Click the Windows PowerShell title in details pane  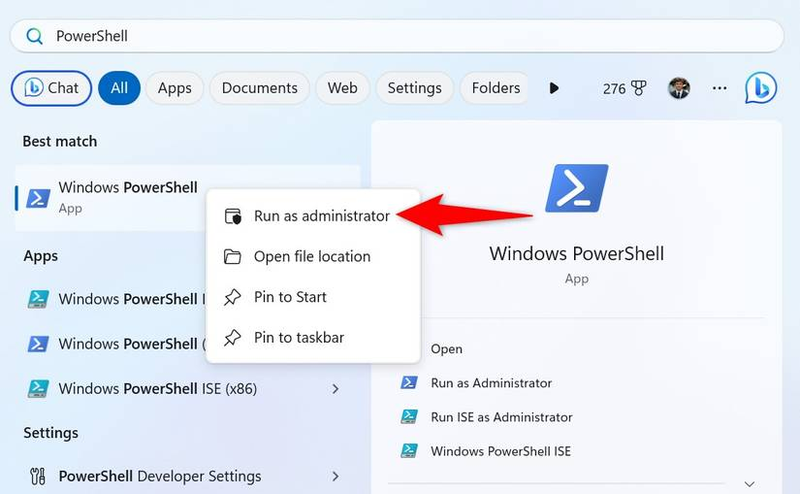[577, 254]
